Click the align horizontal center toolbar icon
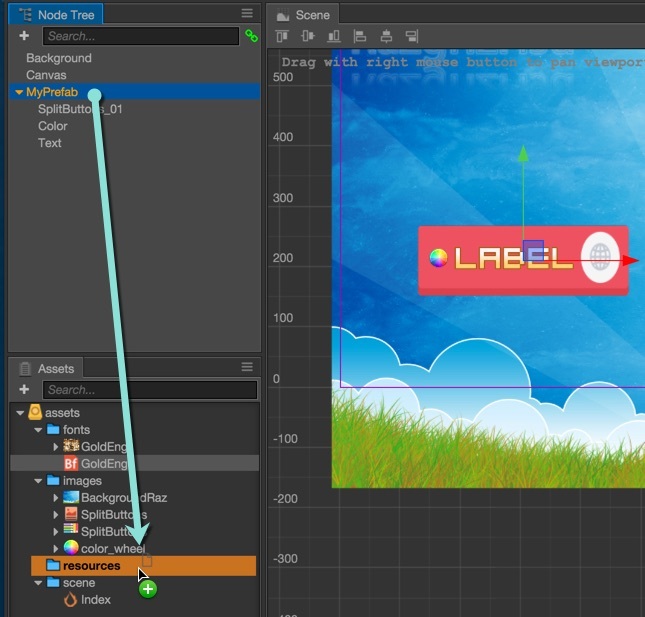This screenshot has height=617, width=645. click(x=386, y=36)
